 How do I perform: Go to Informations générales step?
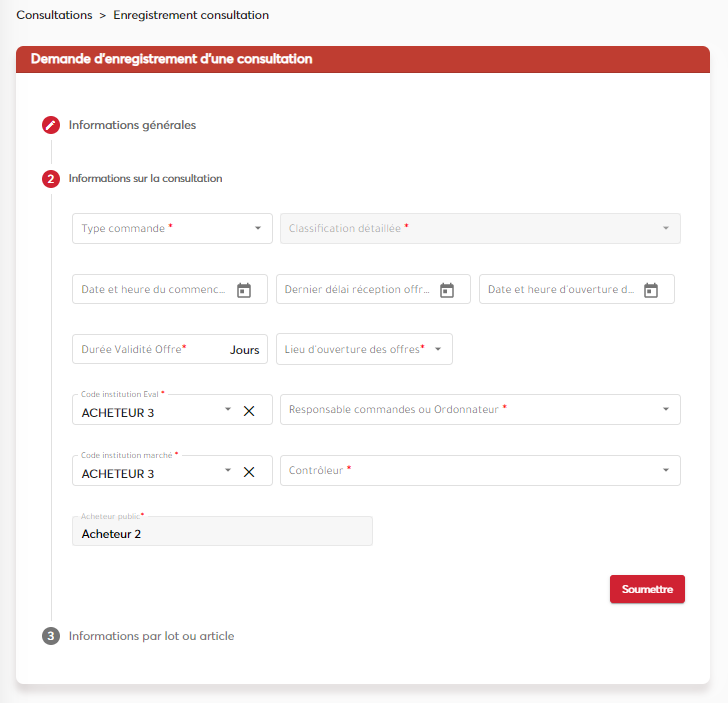[x=132, y=125]
